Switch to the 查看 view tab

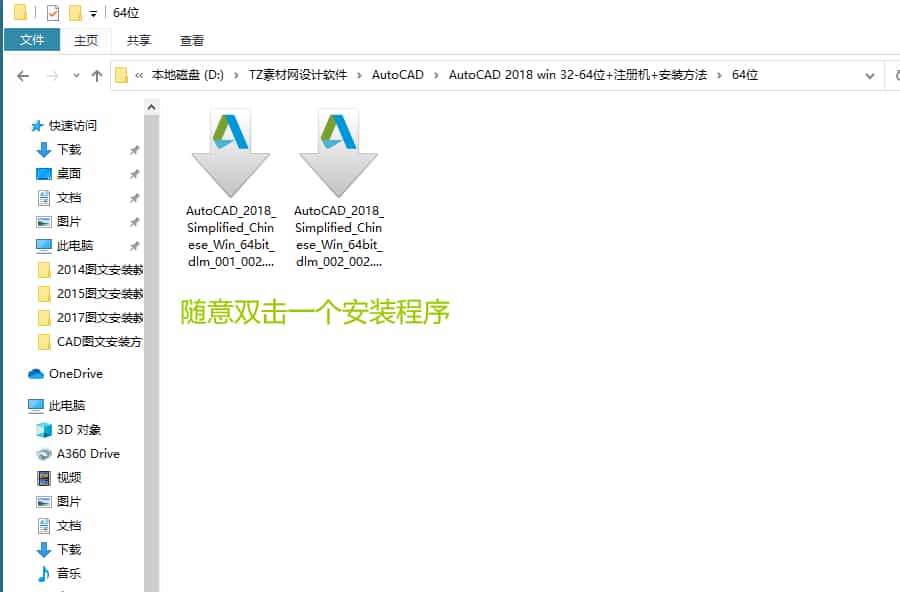click(192, 41)
